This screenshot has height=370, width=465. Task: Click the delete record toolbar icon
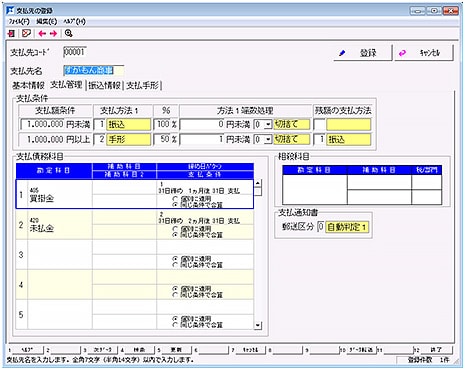pyautogui.click(x=26, y=34)
